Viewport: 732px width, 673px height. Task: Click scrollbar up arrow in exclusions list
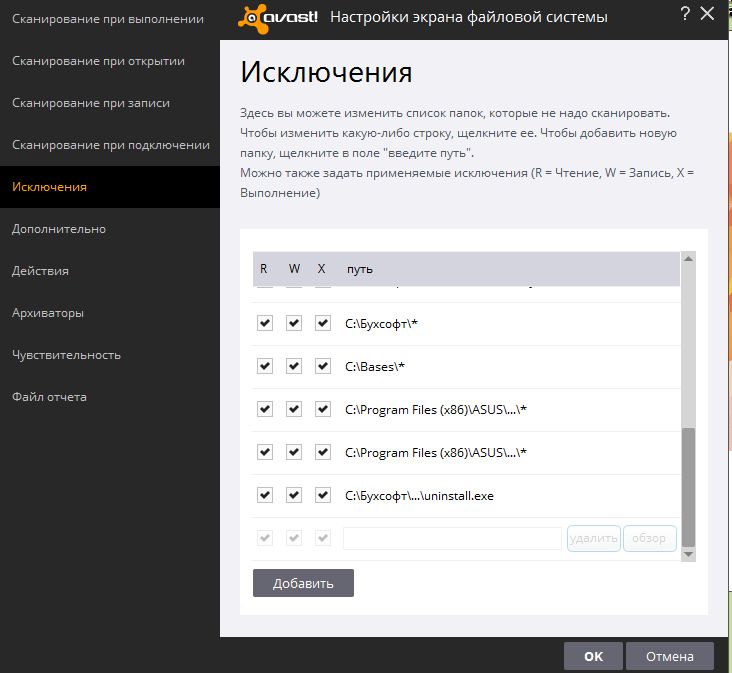(688, 260)
